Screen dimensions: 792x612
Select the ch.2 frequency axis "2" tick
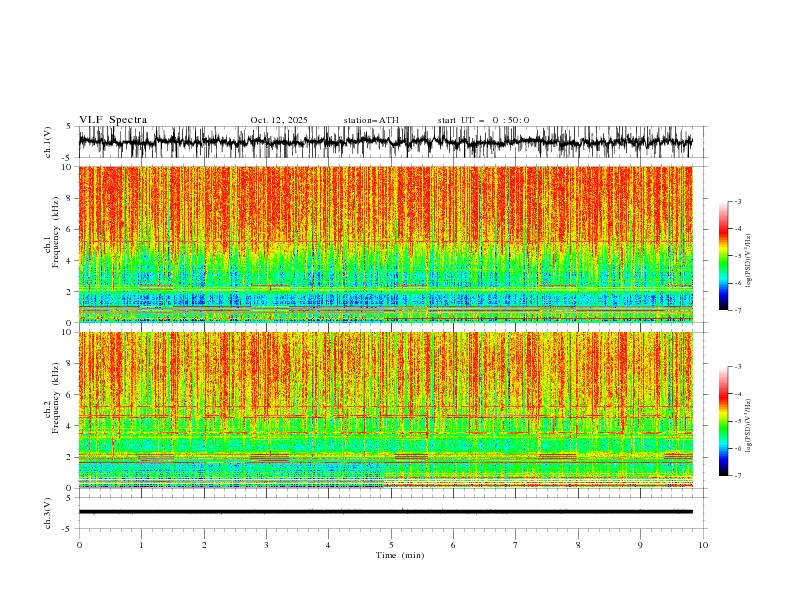(x=71, y=457)
